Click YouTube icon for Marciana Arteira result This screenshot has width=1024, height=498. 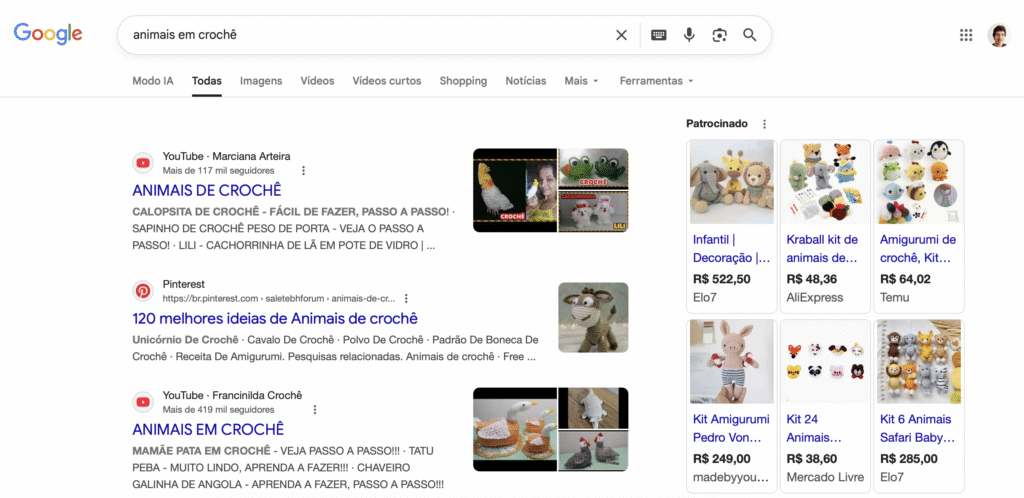coord(143,163)
